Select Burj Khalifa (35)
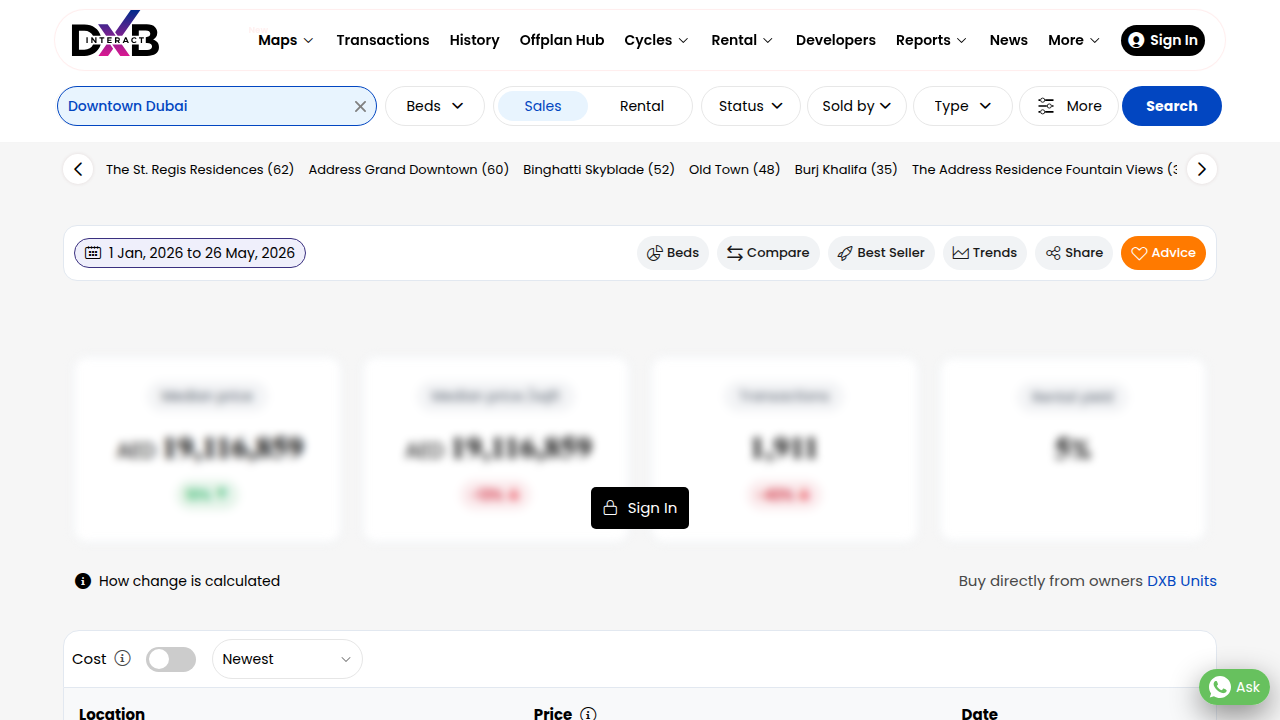 (846, 170)
